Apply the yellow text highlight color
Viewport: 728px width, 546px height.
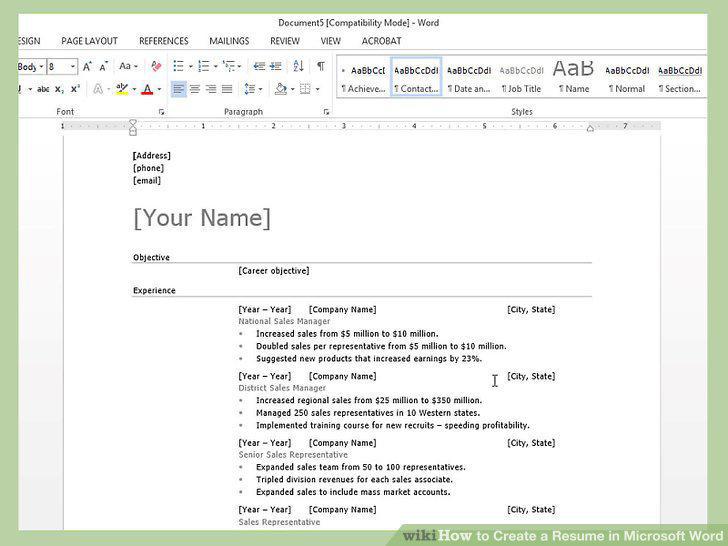(122, 89)
